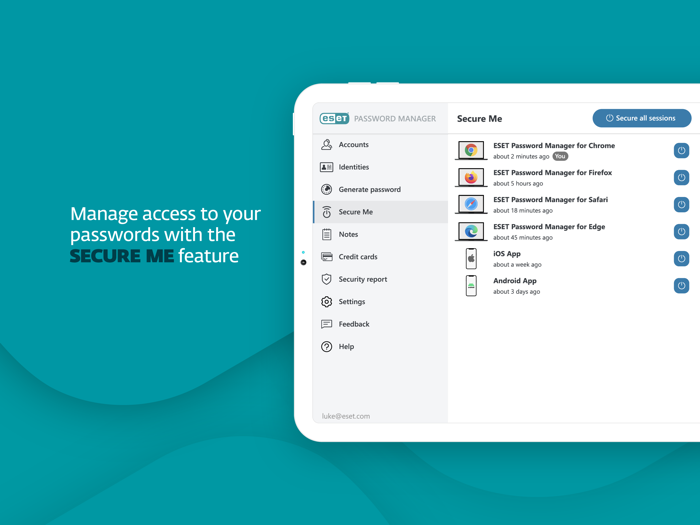End the Android App session power button
Viewport: 700px width, 525px height.
(681, 286)
